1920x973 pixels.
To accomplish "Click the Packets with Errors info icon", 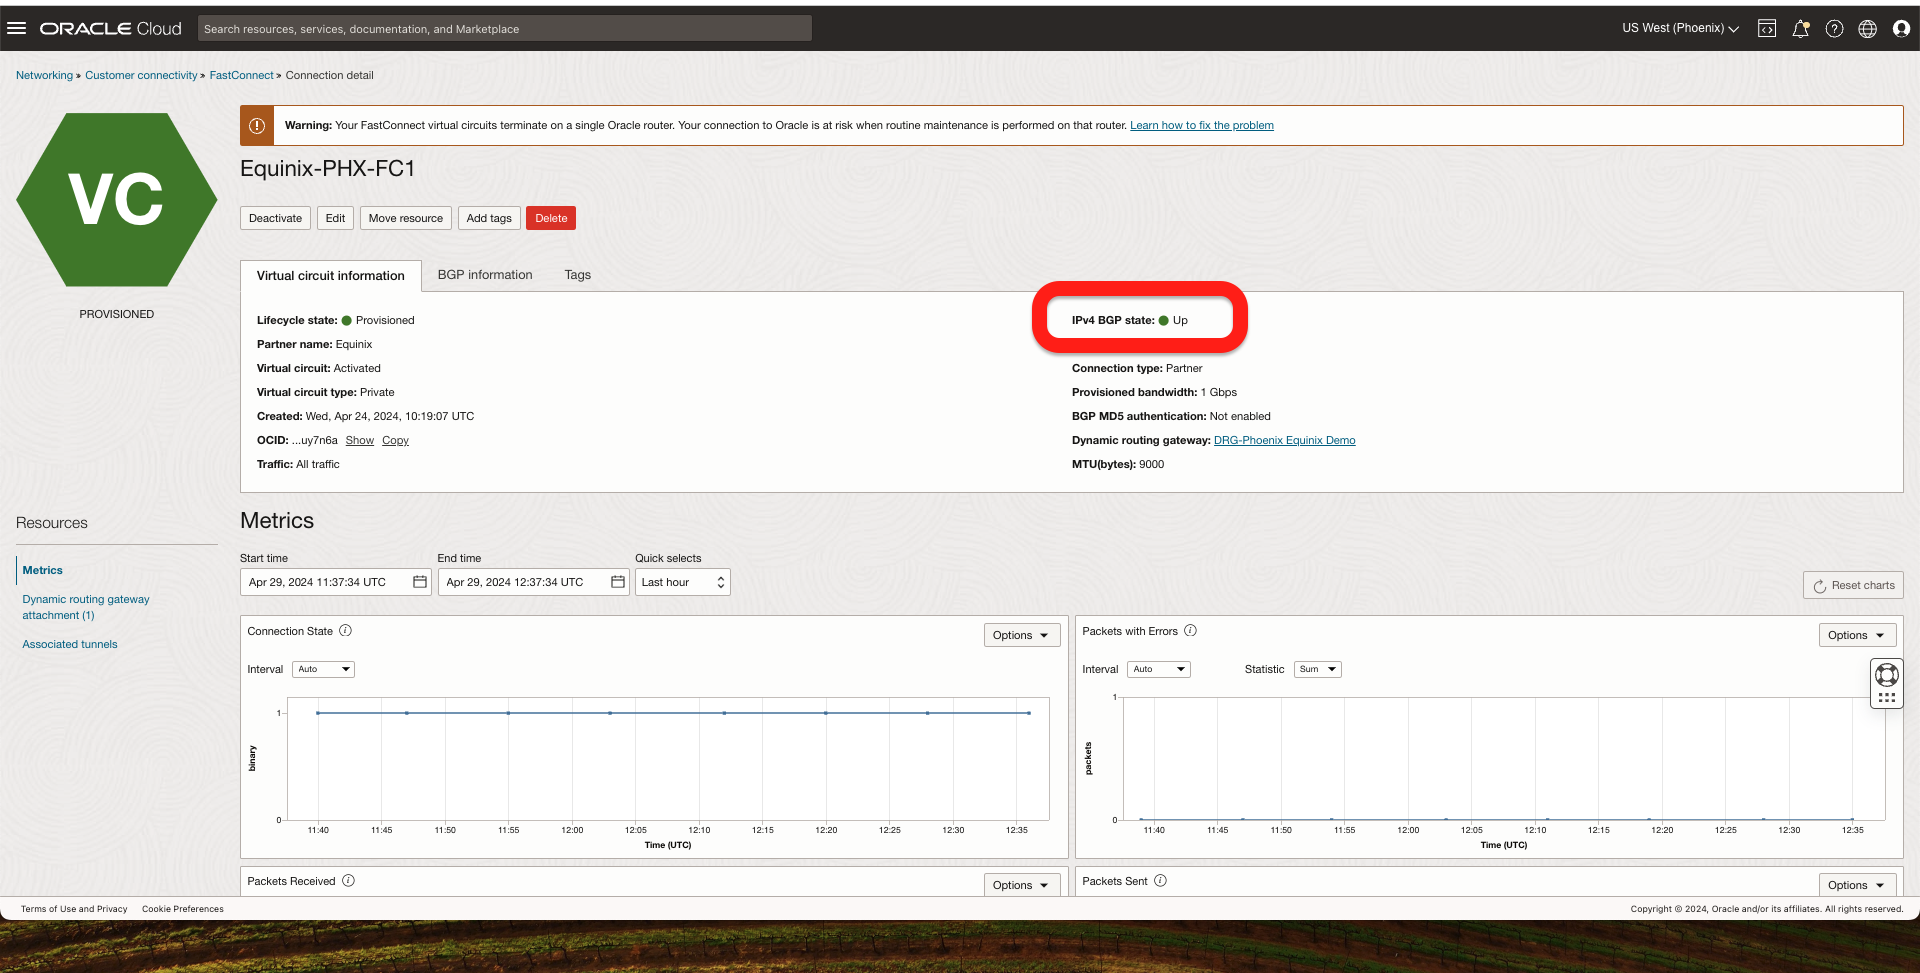I will pyautogui.click(x=1191, y=630).
